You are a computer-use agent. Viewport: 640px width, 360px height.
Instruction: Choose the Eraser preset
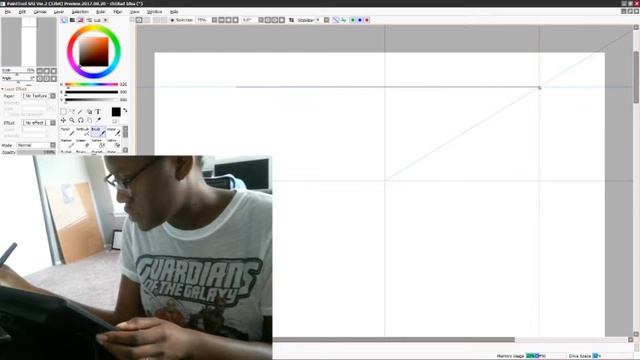click(83, 143)
